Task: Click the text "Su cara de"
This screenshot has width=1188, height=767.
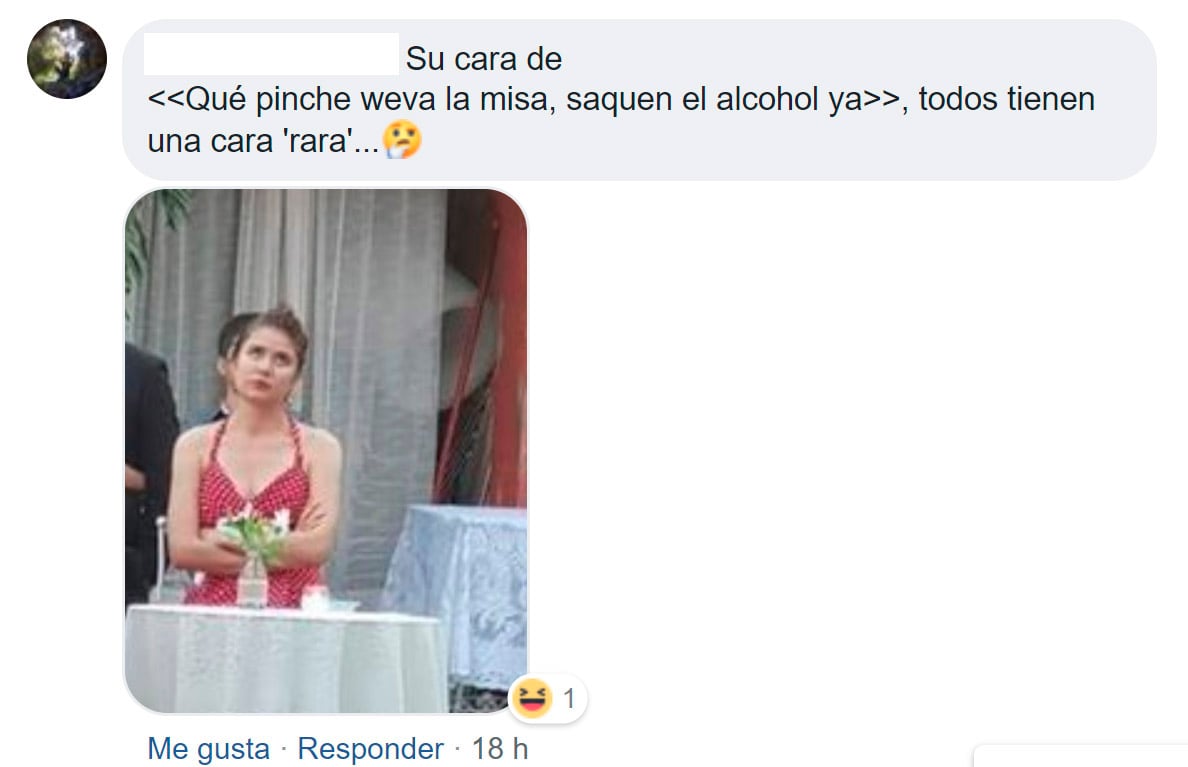Action: [483, 59]
